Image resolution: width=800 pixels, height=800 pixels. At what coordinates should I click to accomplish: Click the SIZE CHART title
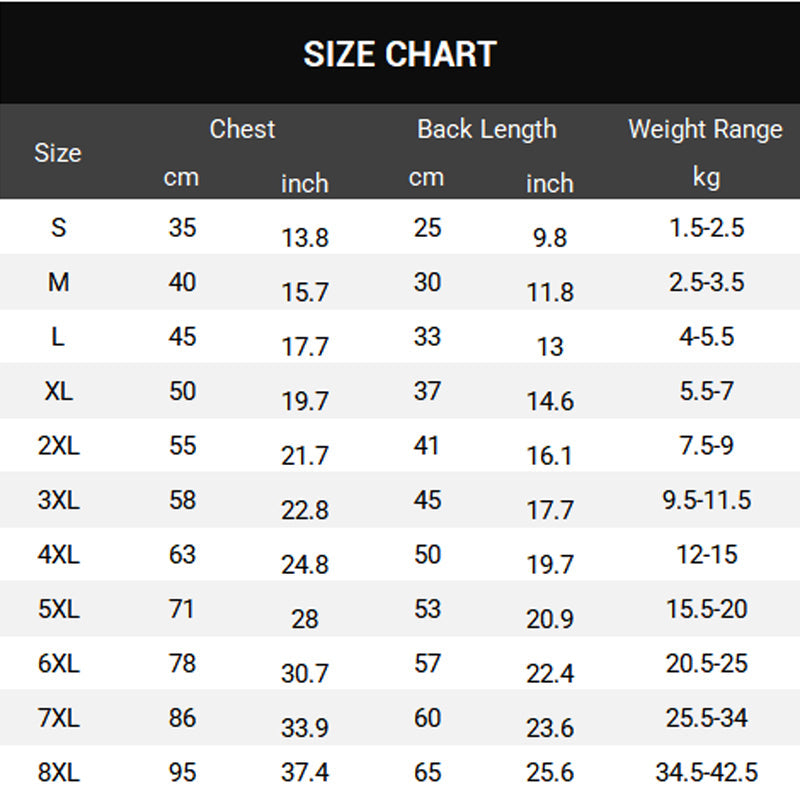pos(399,54)
